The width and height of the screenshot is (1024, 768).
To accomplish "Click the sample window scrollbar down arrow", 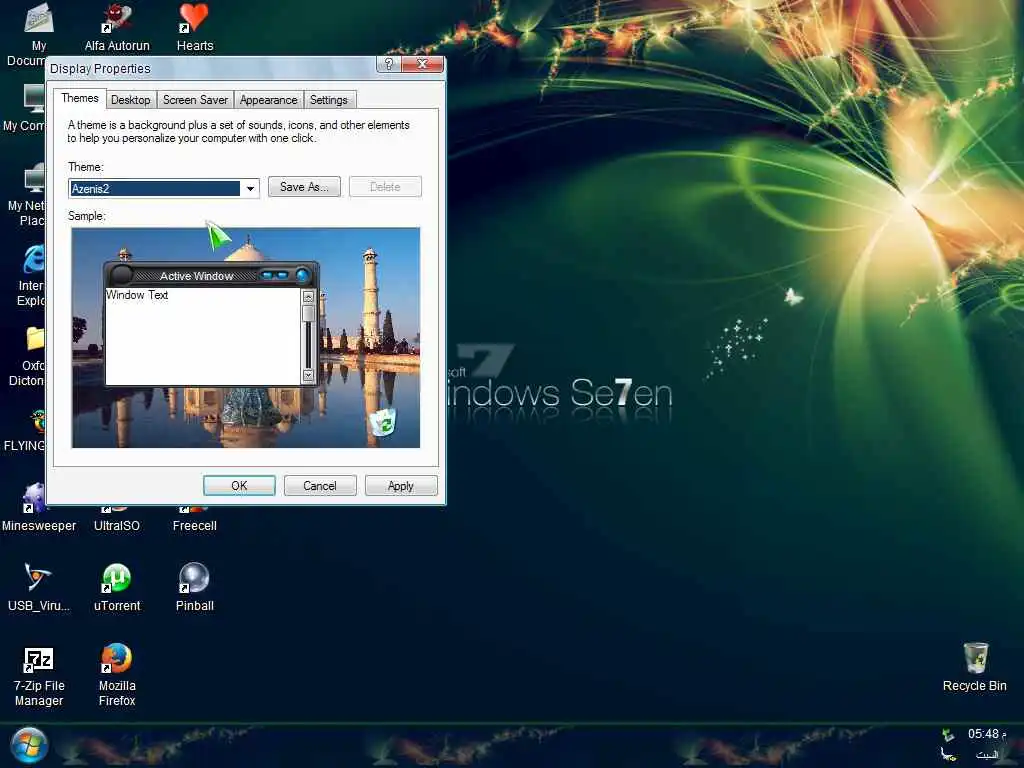I will [308, 376].
